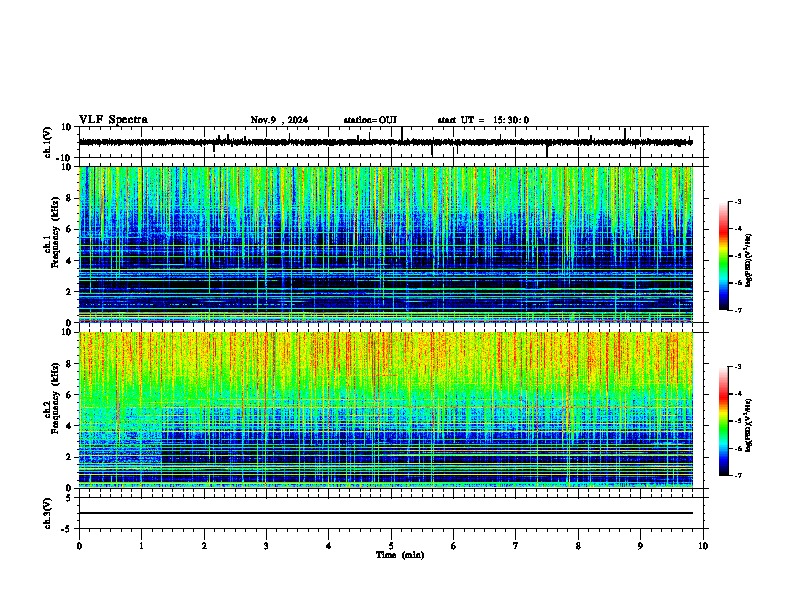Click inside the ch.2 spectrogram panel

pyautogui.click(x=386, y=410)
